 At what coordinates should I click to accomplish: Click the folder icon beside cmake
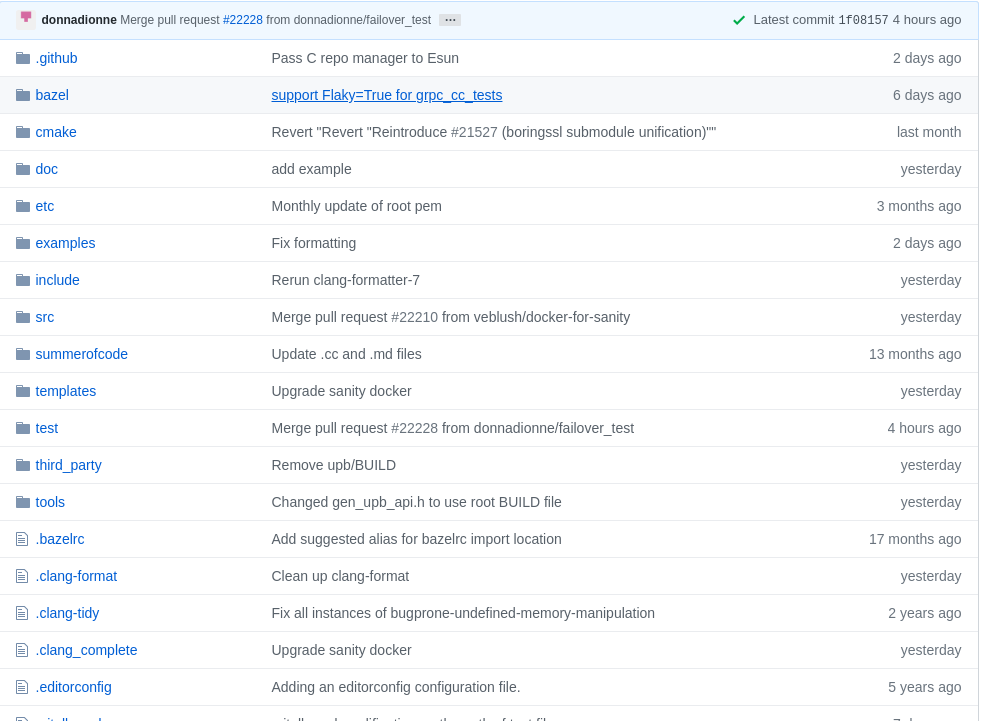click(23, 132)
